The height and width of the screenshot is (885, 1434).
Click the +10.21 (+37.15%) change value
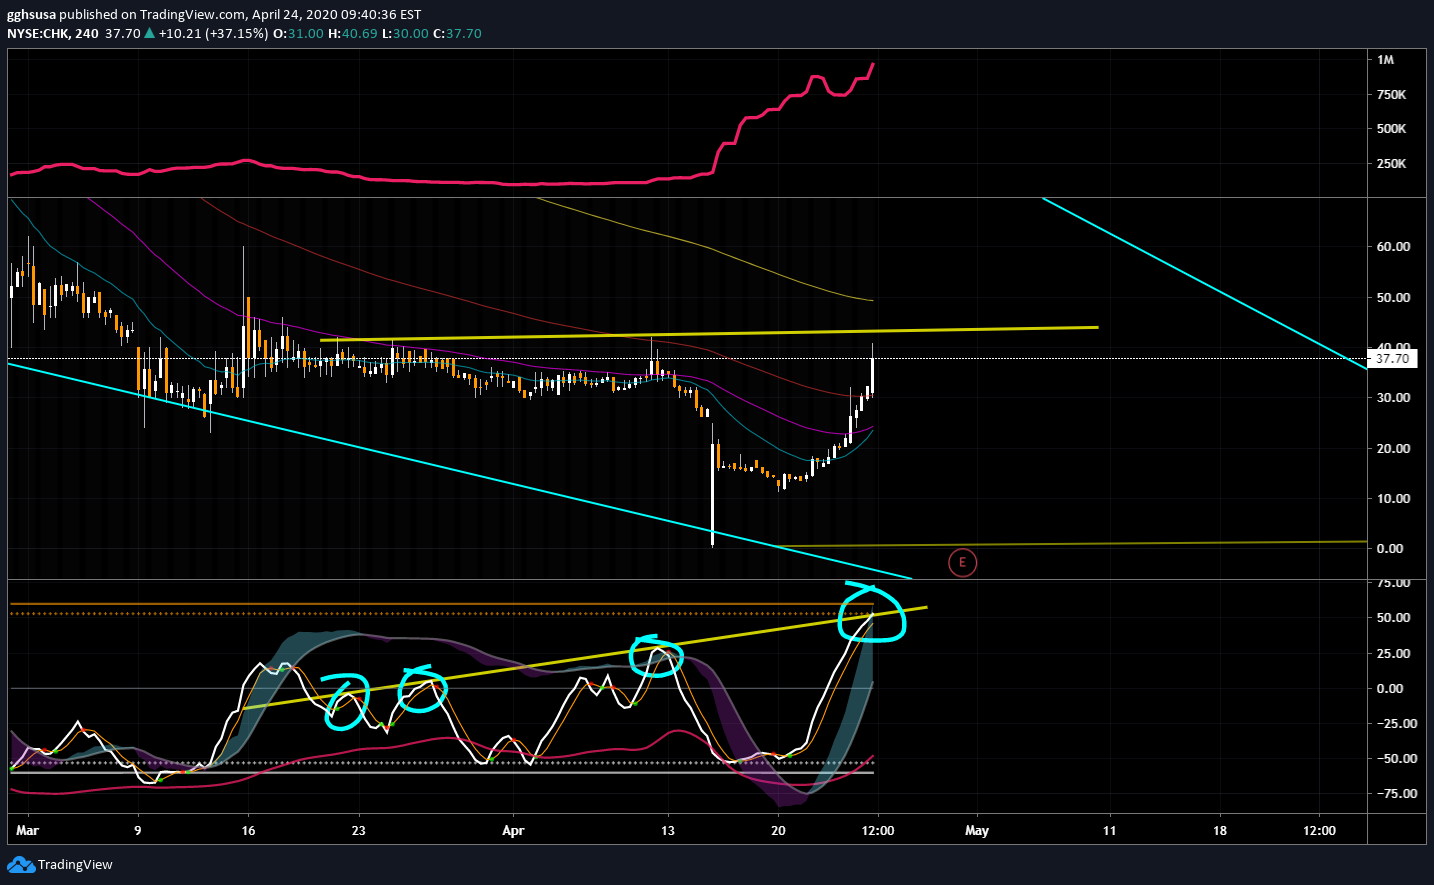pos(213,33)
